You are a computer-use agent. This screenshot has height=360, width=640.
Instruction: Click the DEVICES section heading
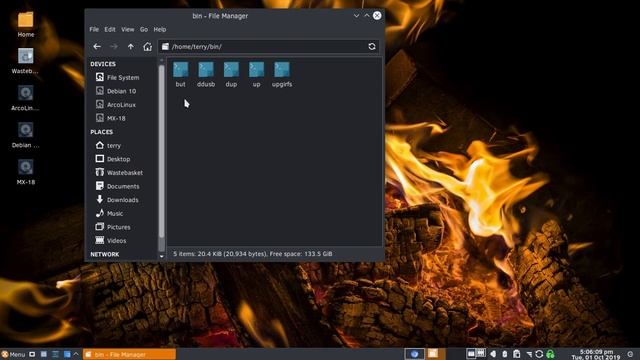pos(103,64)
